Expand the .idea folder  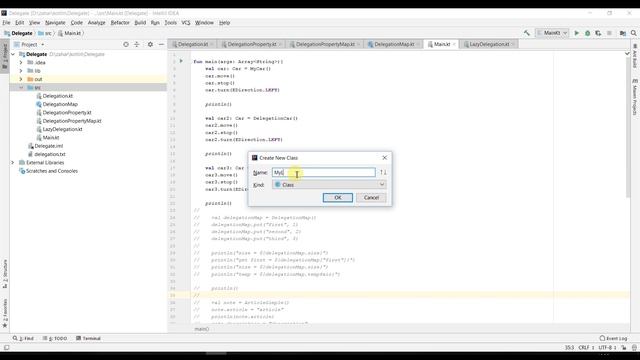(21, 62)
